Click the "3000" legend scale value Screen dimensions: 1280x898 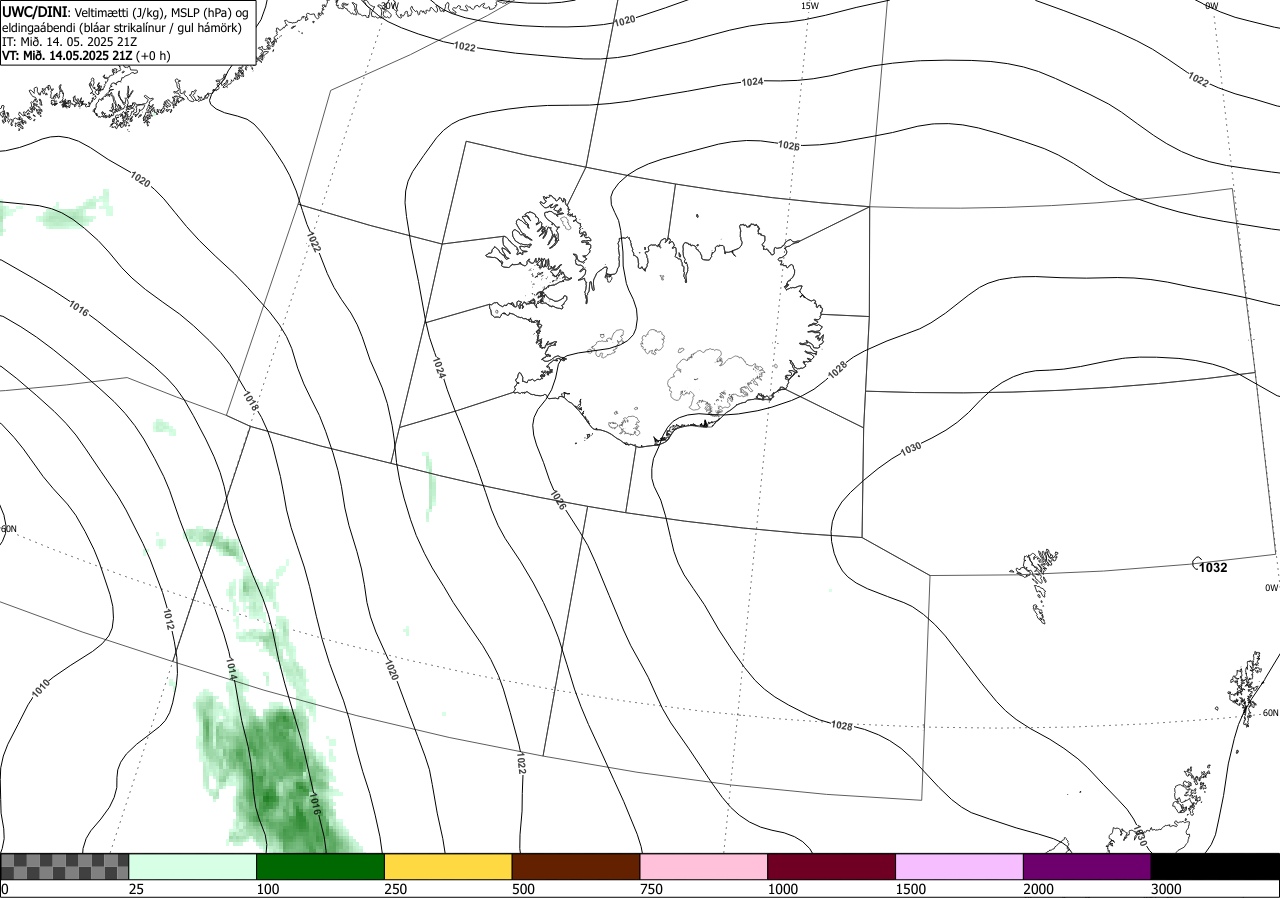pyautogui.click(x=1166, y=889)
